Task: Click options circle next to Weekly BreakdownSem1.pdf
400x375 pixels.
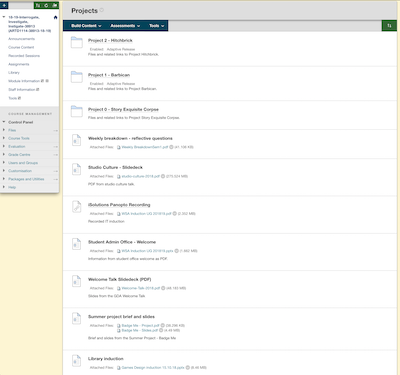Action: tap(171, 147)
